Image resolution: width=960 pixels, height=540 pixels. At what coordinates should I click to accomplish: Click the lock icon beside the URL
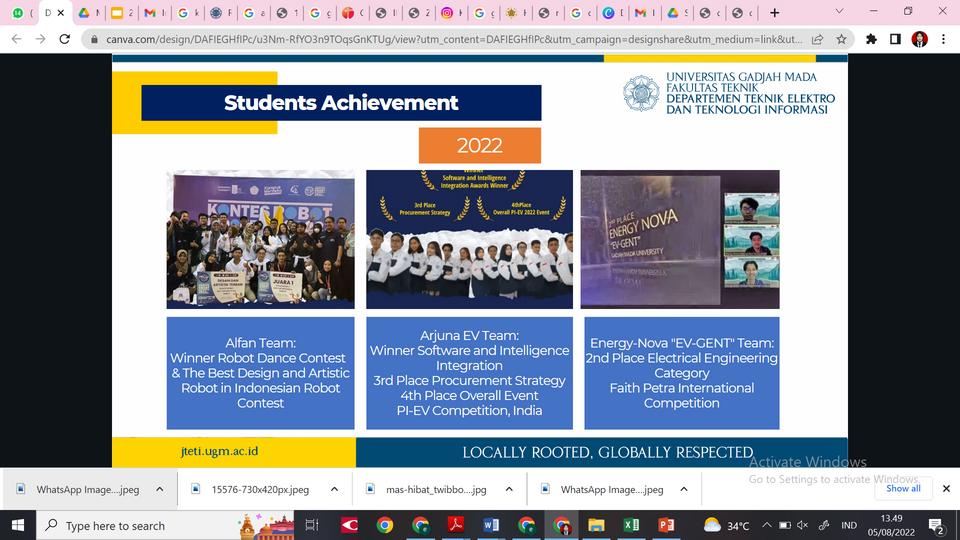(94, 39)
